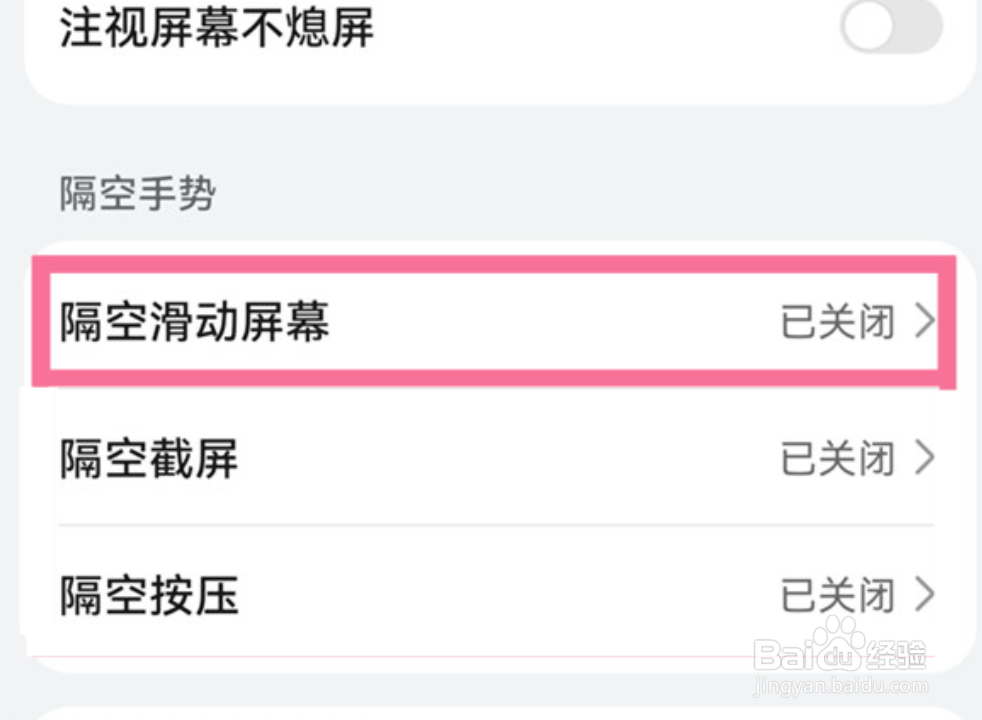Click 已关闭 status beside 隔空按压

point(837,596)
